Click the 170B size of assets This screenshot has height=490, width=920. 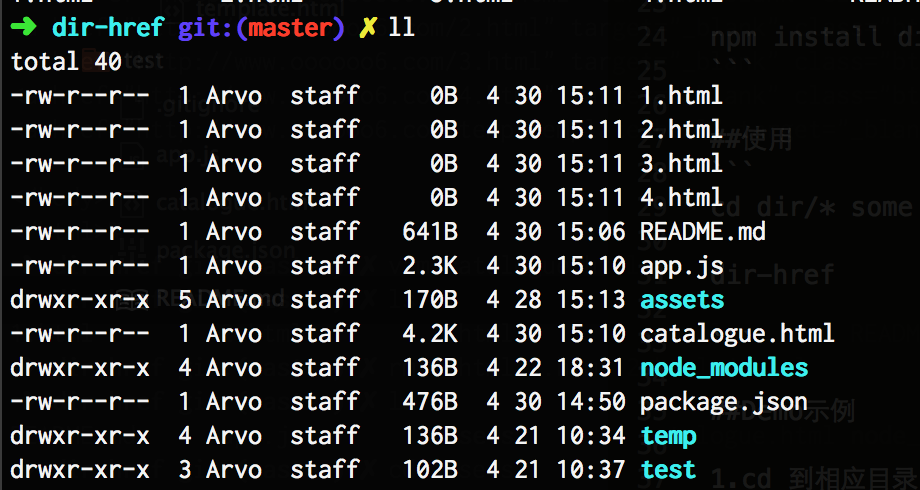click(430, 299)
